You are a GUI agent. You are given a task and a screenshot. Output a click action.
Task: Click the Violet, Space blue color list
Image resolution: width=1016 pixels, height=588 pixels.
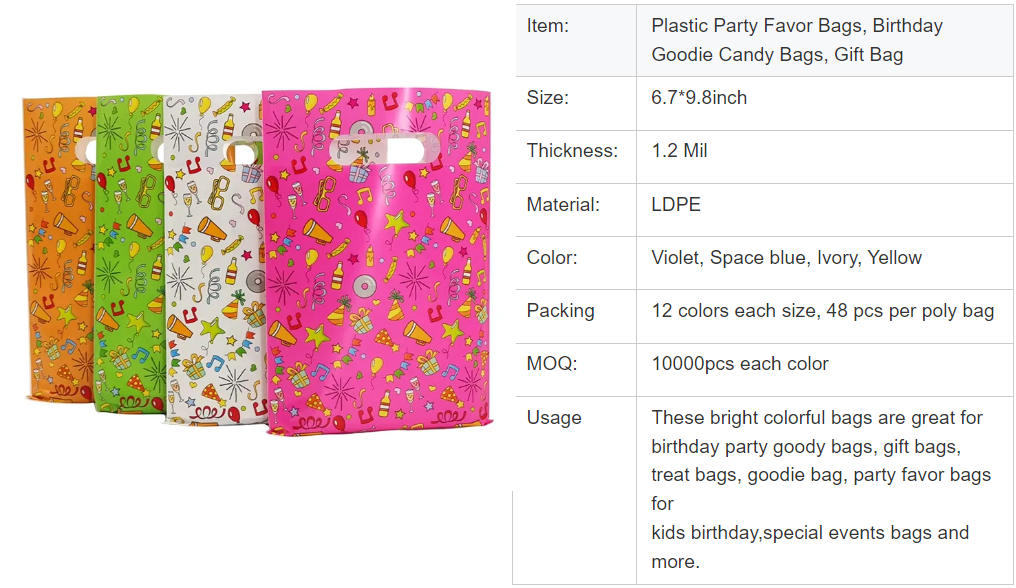pyautogui.click(x=786, y=258)
